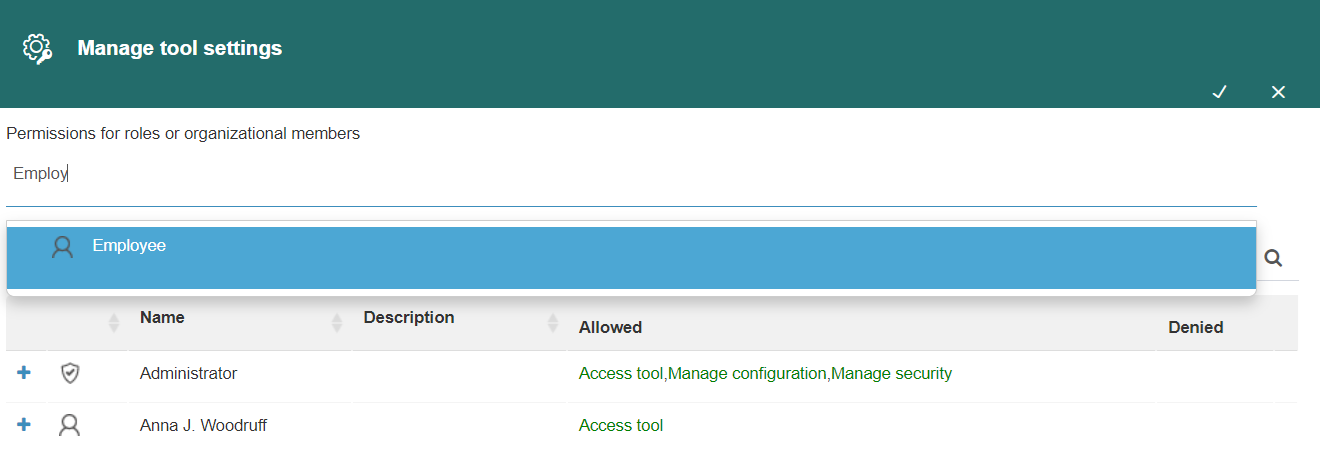Select Employee from the suggestion list
The image size is (1320, 449).
pos(631,258)
